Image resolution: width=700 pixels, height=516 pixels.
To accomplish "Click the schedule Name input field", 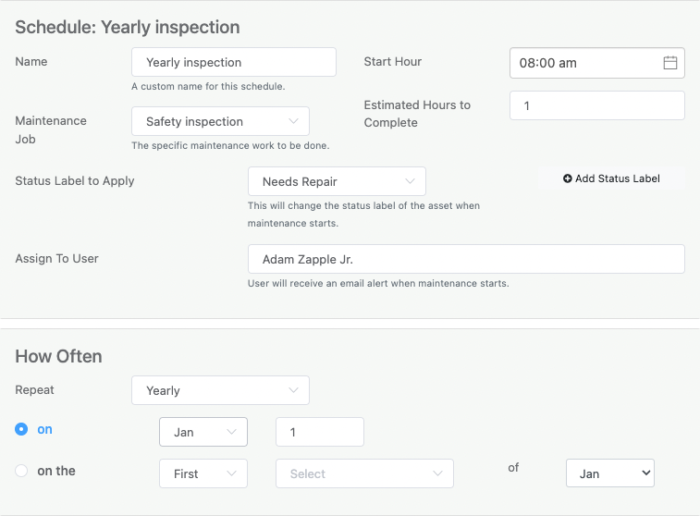I will (x=233, y=63).
